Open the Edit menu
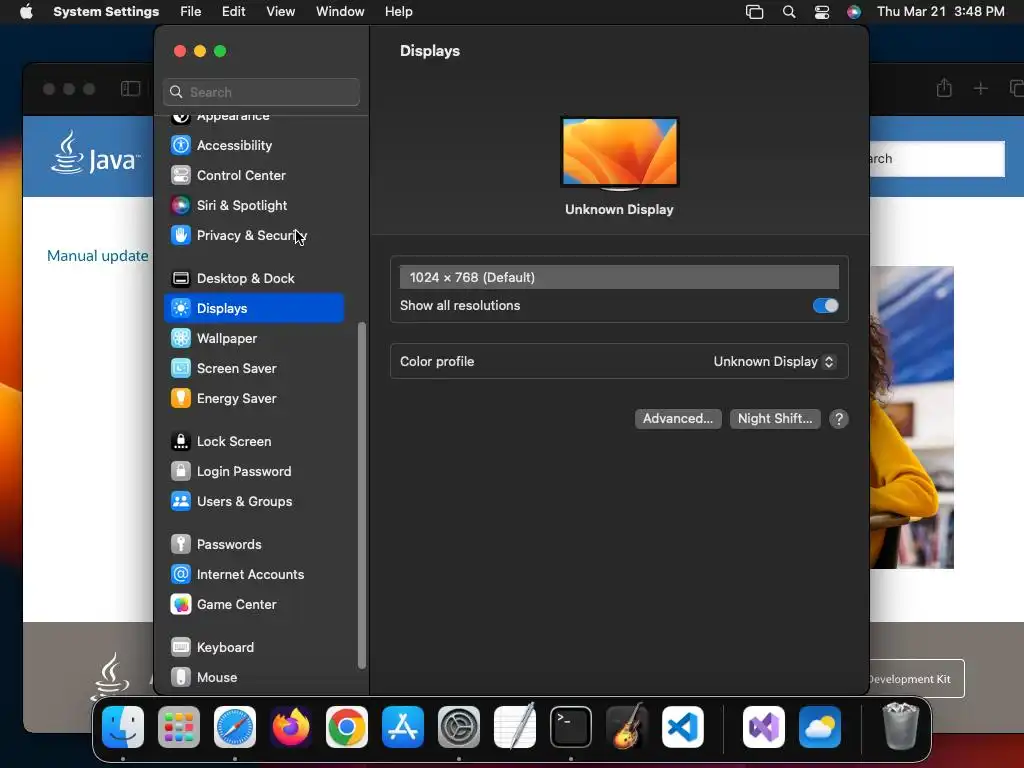This screenshot has height=768, width=1024. click(233, 12)
